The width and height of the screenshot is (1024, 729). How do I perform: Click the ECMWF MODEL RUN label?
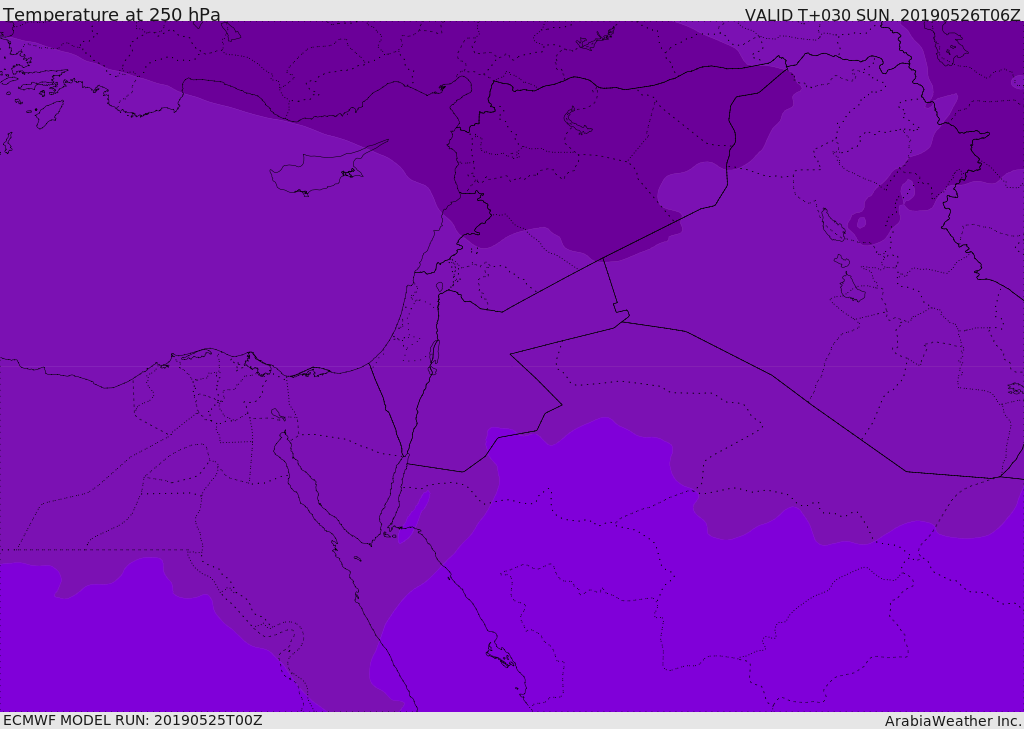pyautogui.click(x=132, y=720)
